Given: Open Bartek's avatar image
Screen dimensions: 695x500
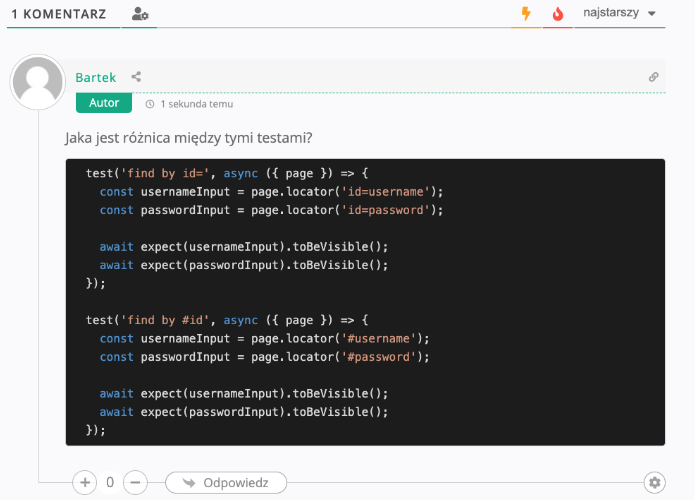Looking at the screenshot, I should (x=38, y=82).
